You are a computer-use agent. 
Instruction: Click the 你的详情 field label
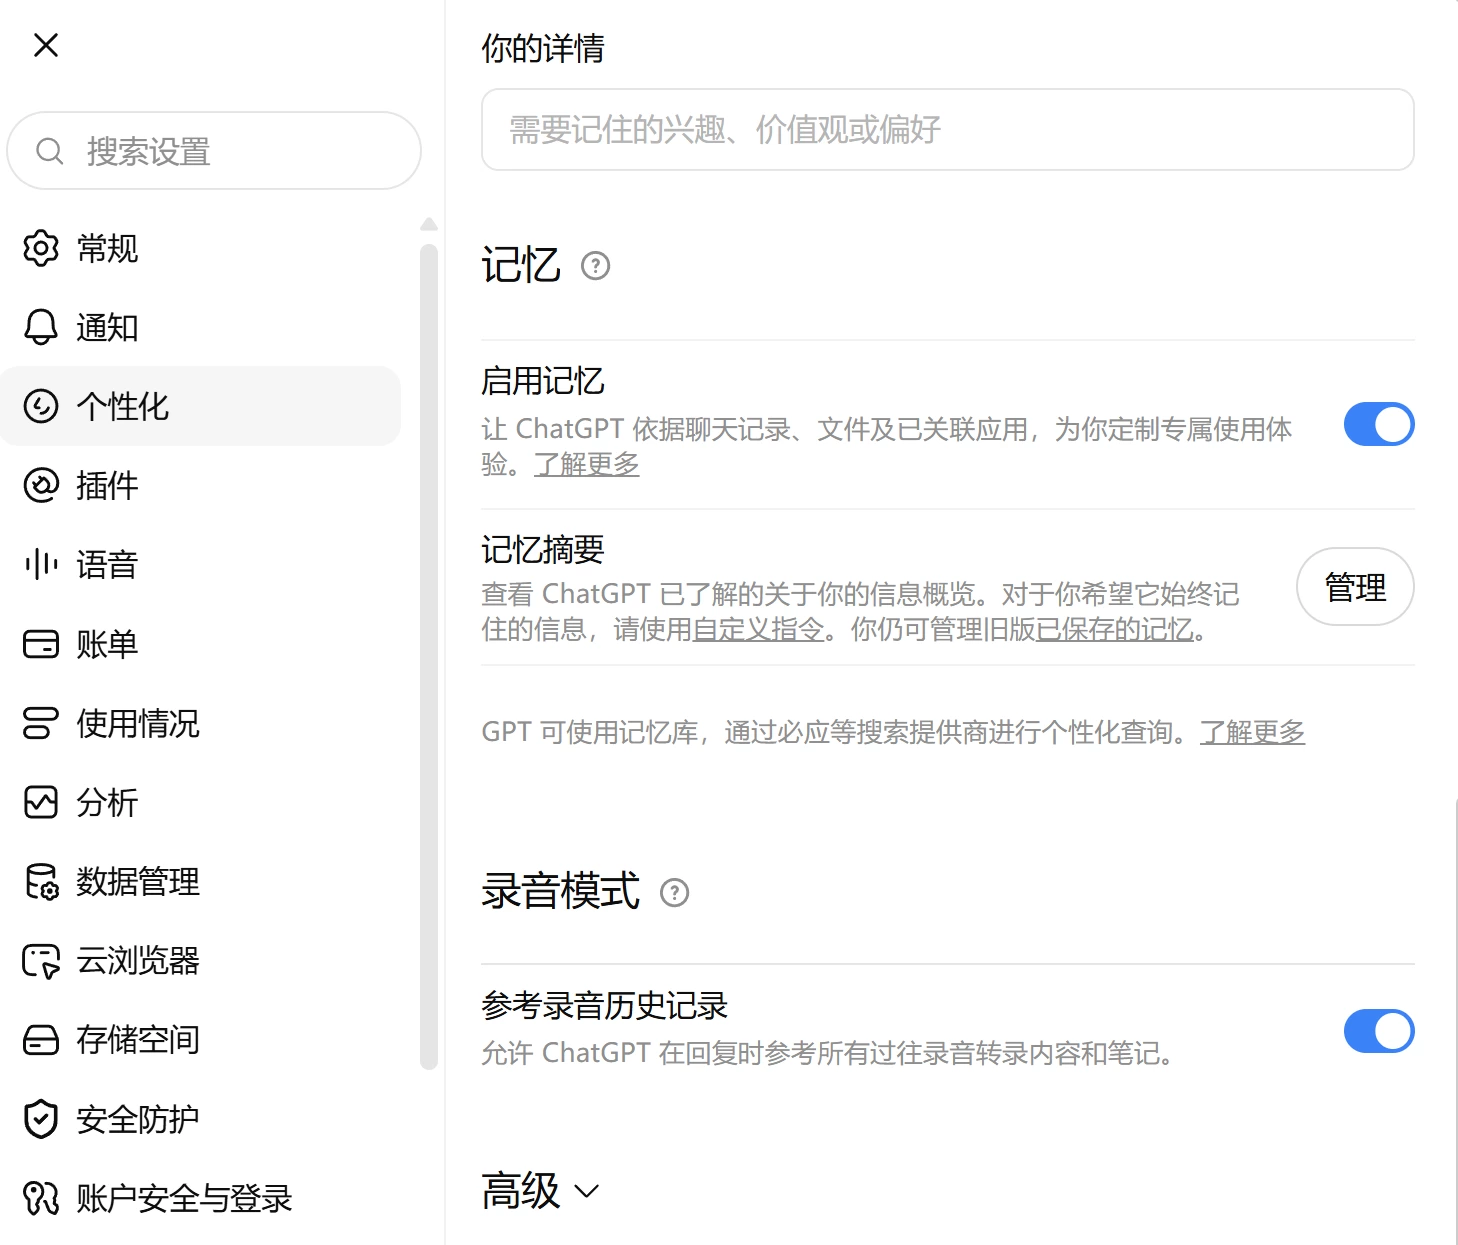pyautogui.click(x=543, y=47)
